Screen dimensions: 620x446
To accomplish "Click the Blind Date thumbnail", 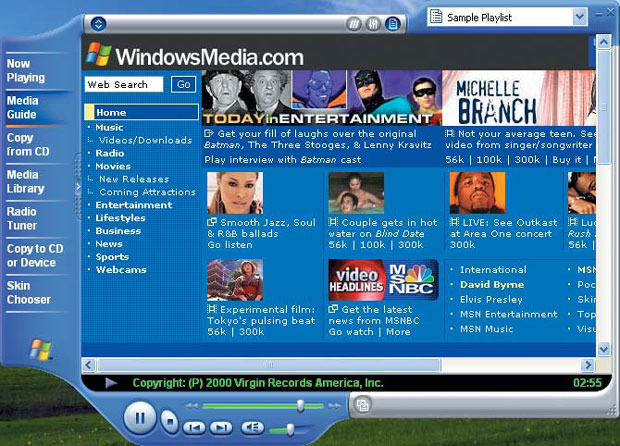I will click(x=356, y=193).
